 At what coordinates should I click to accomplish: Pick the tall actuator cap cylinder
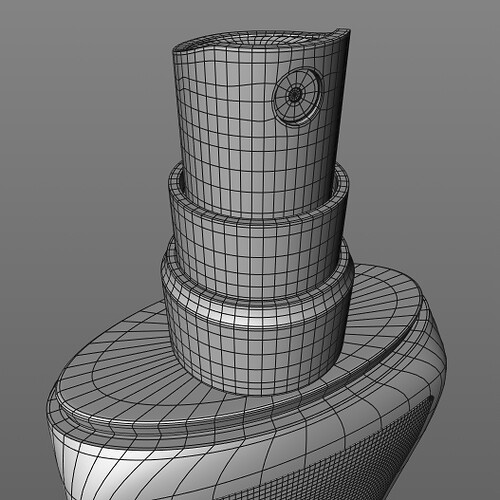pos(261,123)
